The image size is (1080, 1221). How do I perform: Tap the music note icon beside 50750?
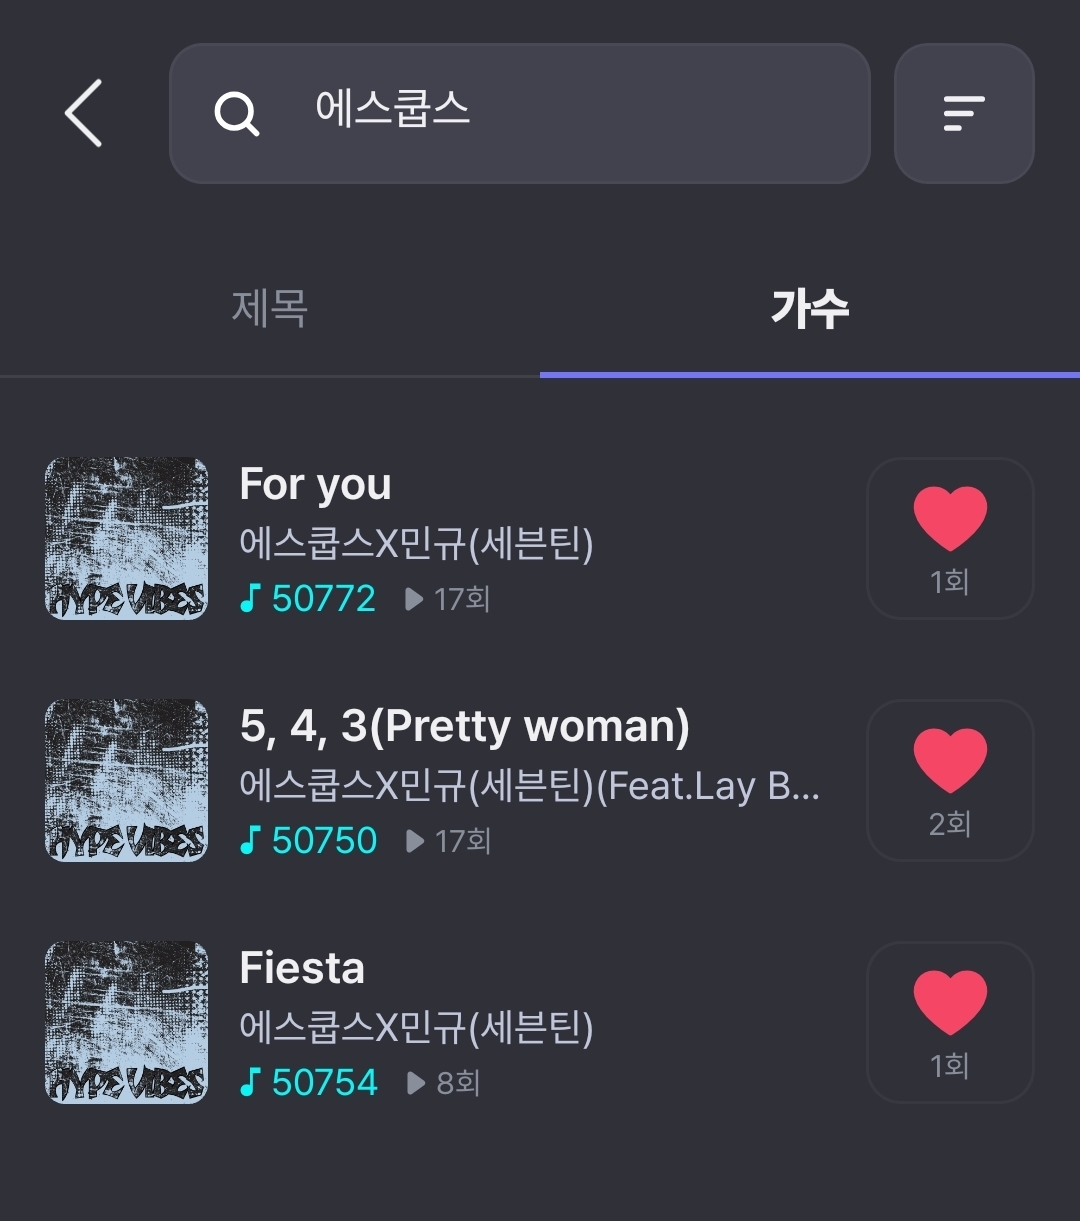coord(250,841)
